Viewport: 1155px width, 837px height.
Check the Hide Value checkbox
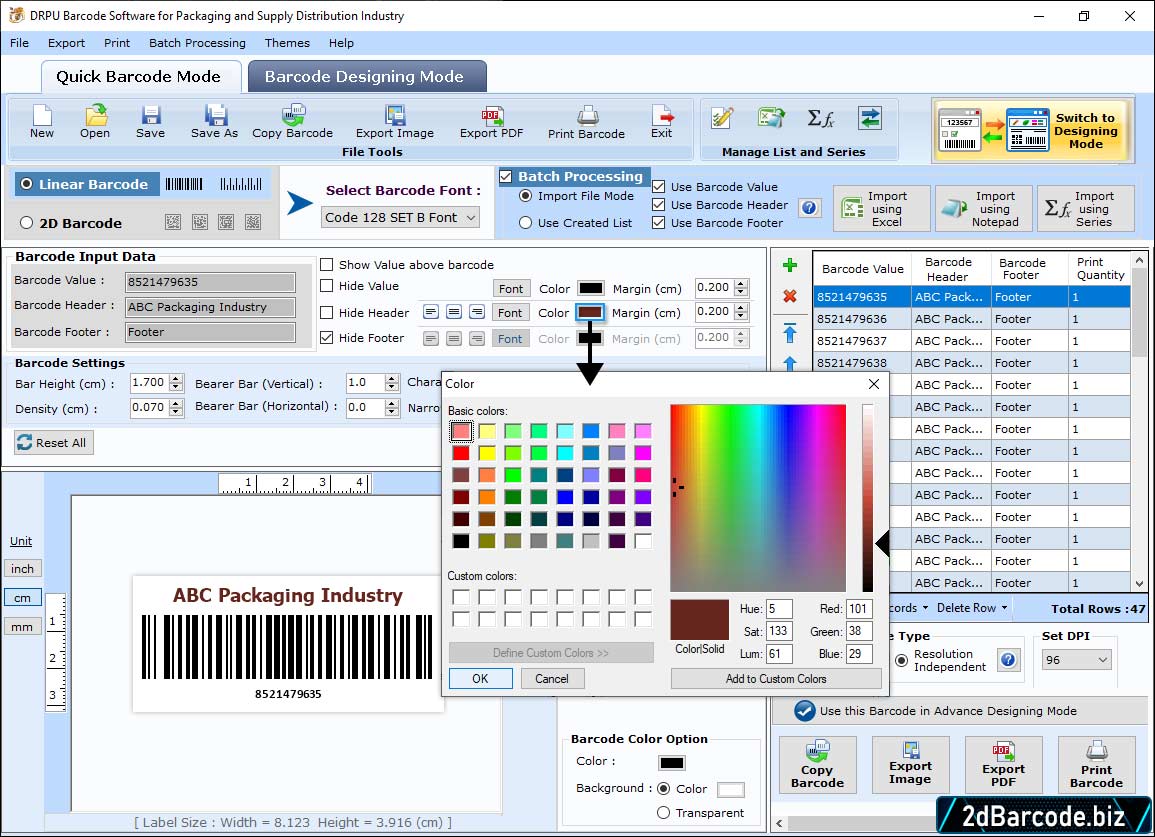point(326,286)
